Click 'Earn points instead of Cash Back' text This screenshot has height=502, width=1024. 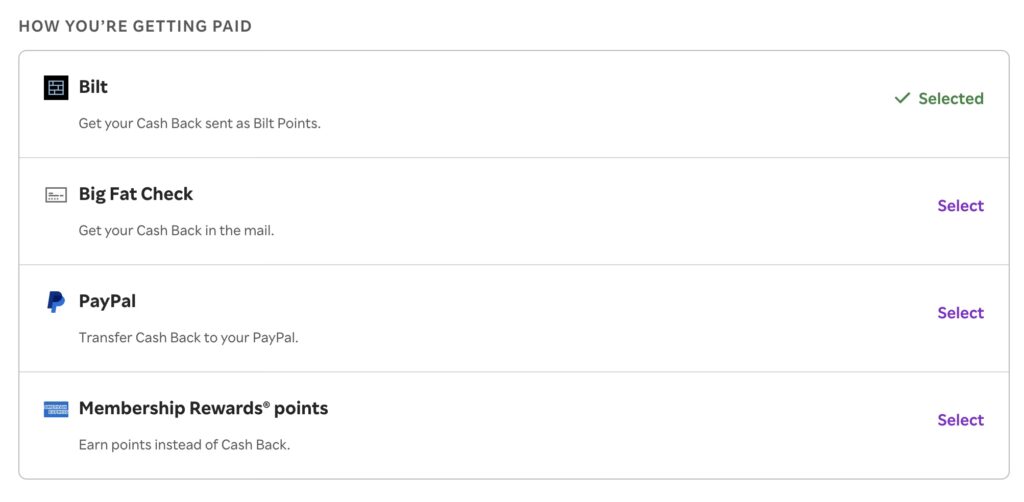[184, 445]
